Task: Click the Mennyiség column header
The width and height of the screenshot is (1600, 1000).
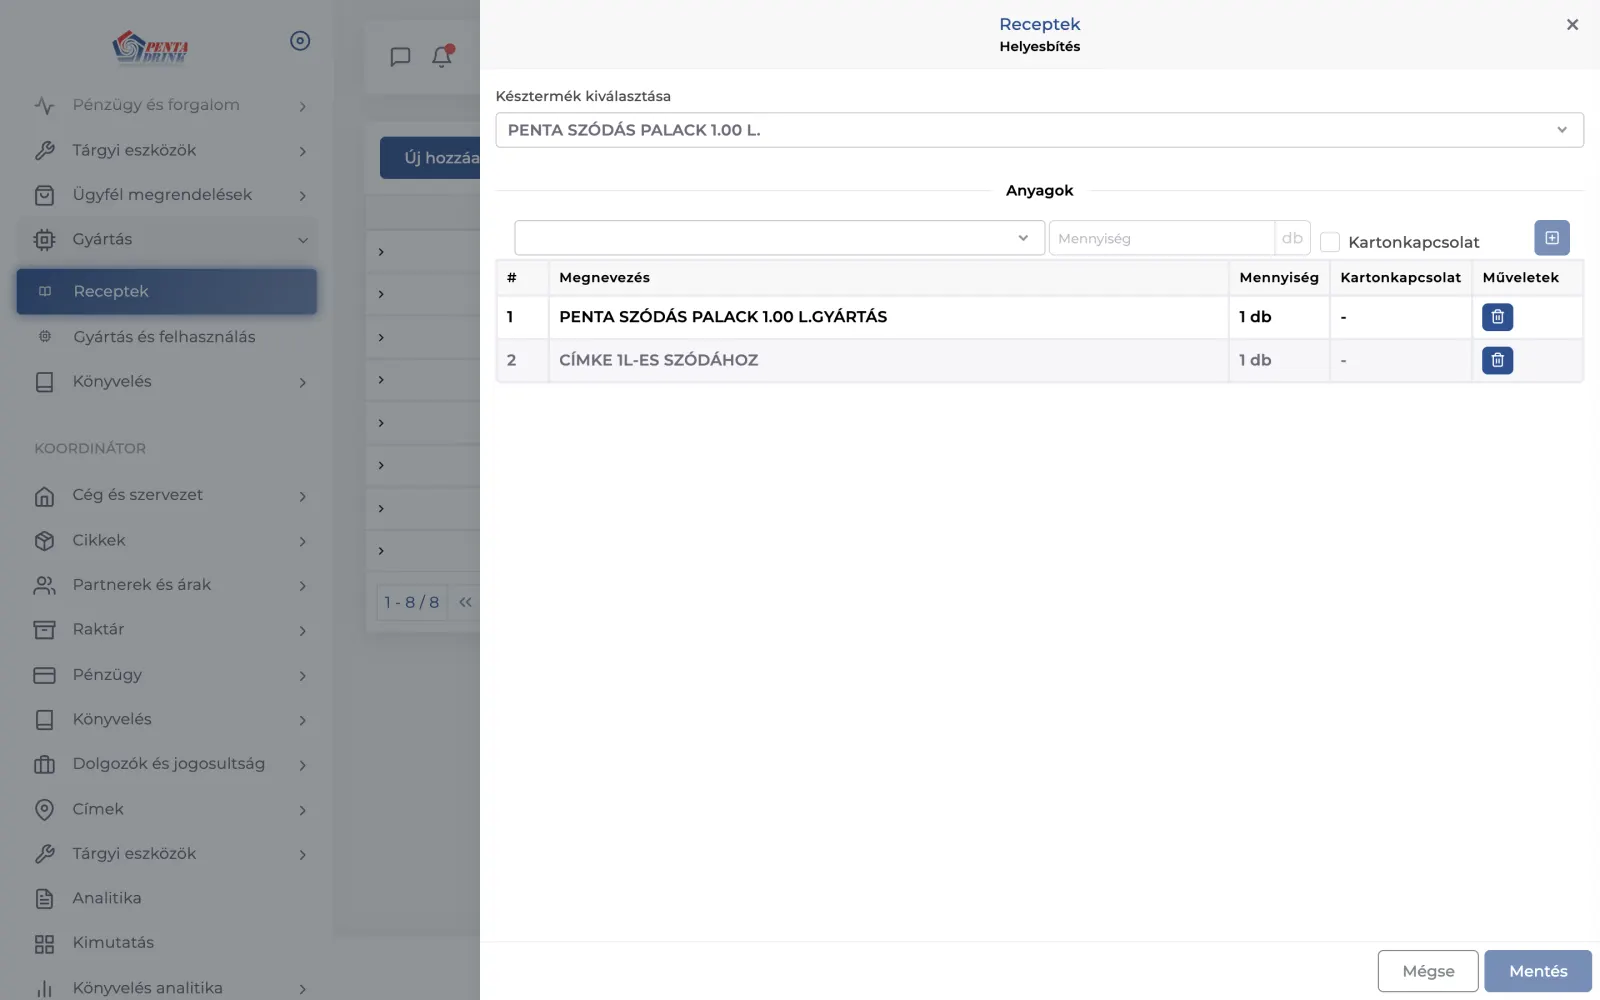Action: 1279,278
